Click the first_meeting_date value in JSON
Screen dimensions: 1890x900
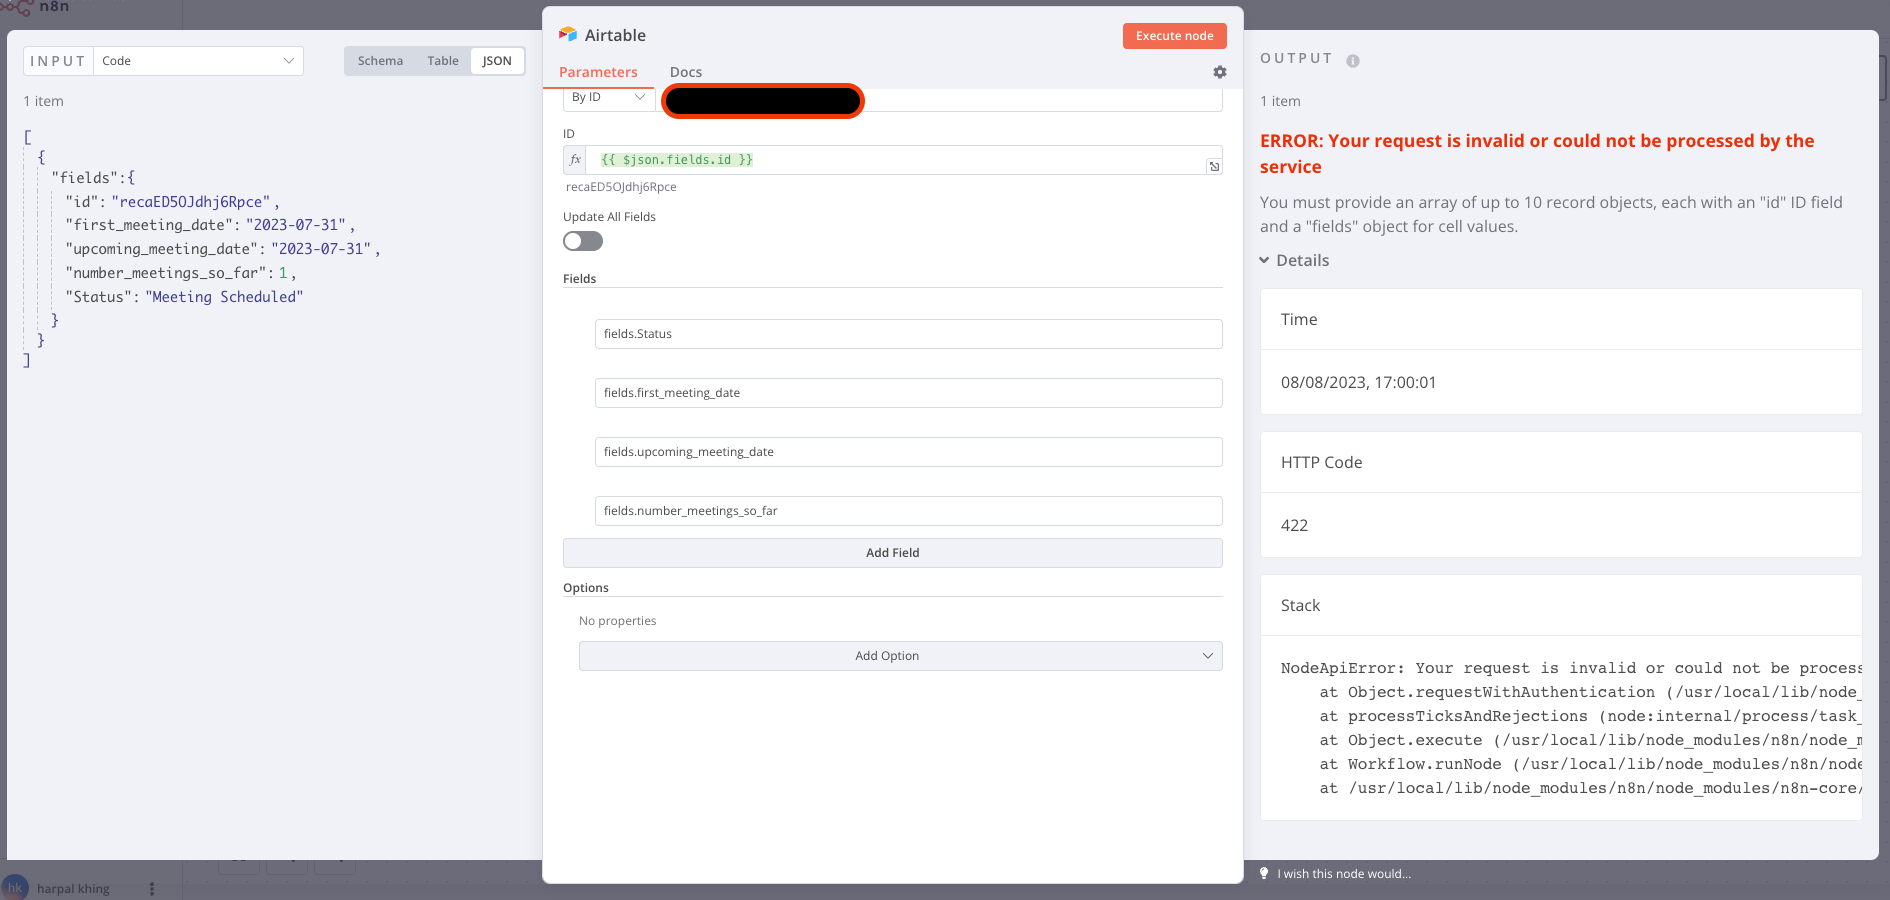pos(296,225)
